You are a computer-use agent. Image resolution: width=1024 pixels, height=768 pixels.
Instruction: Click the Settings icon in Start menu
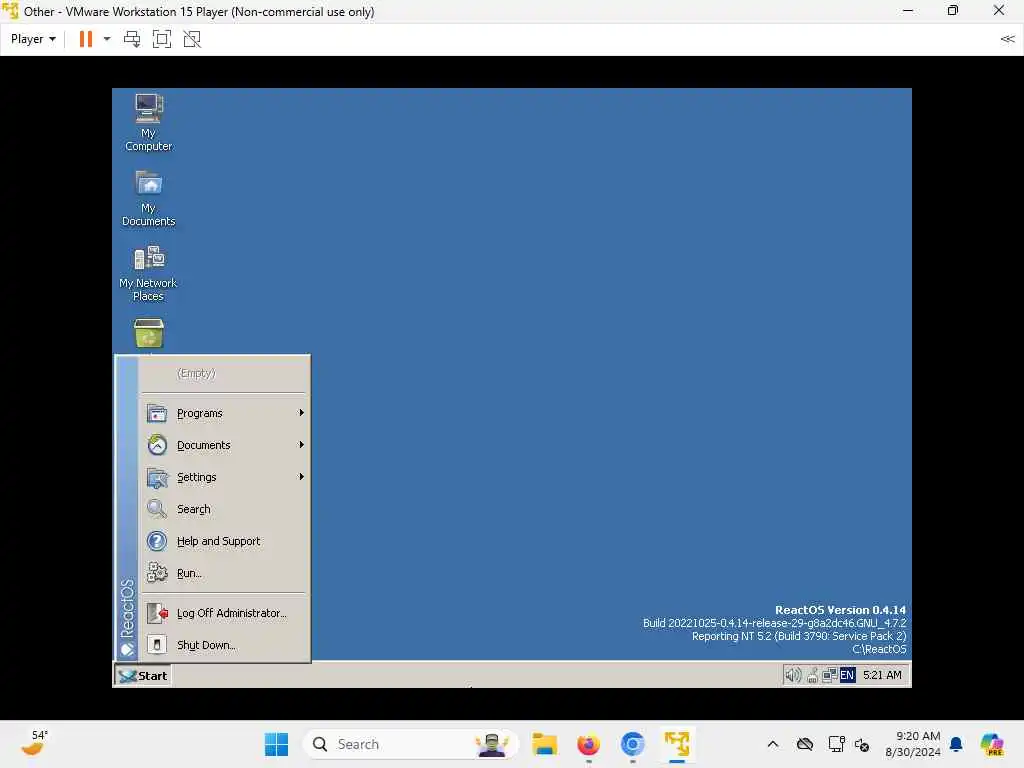click(157, 477)
